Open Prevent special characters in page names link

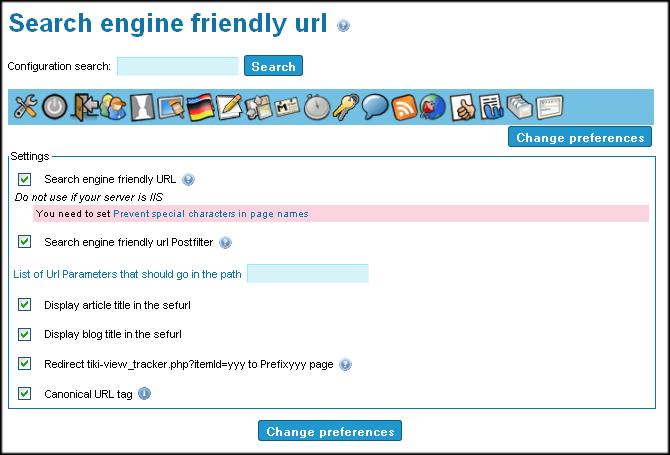(x=211, y=214)
